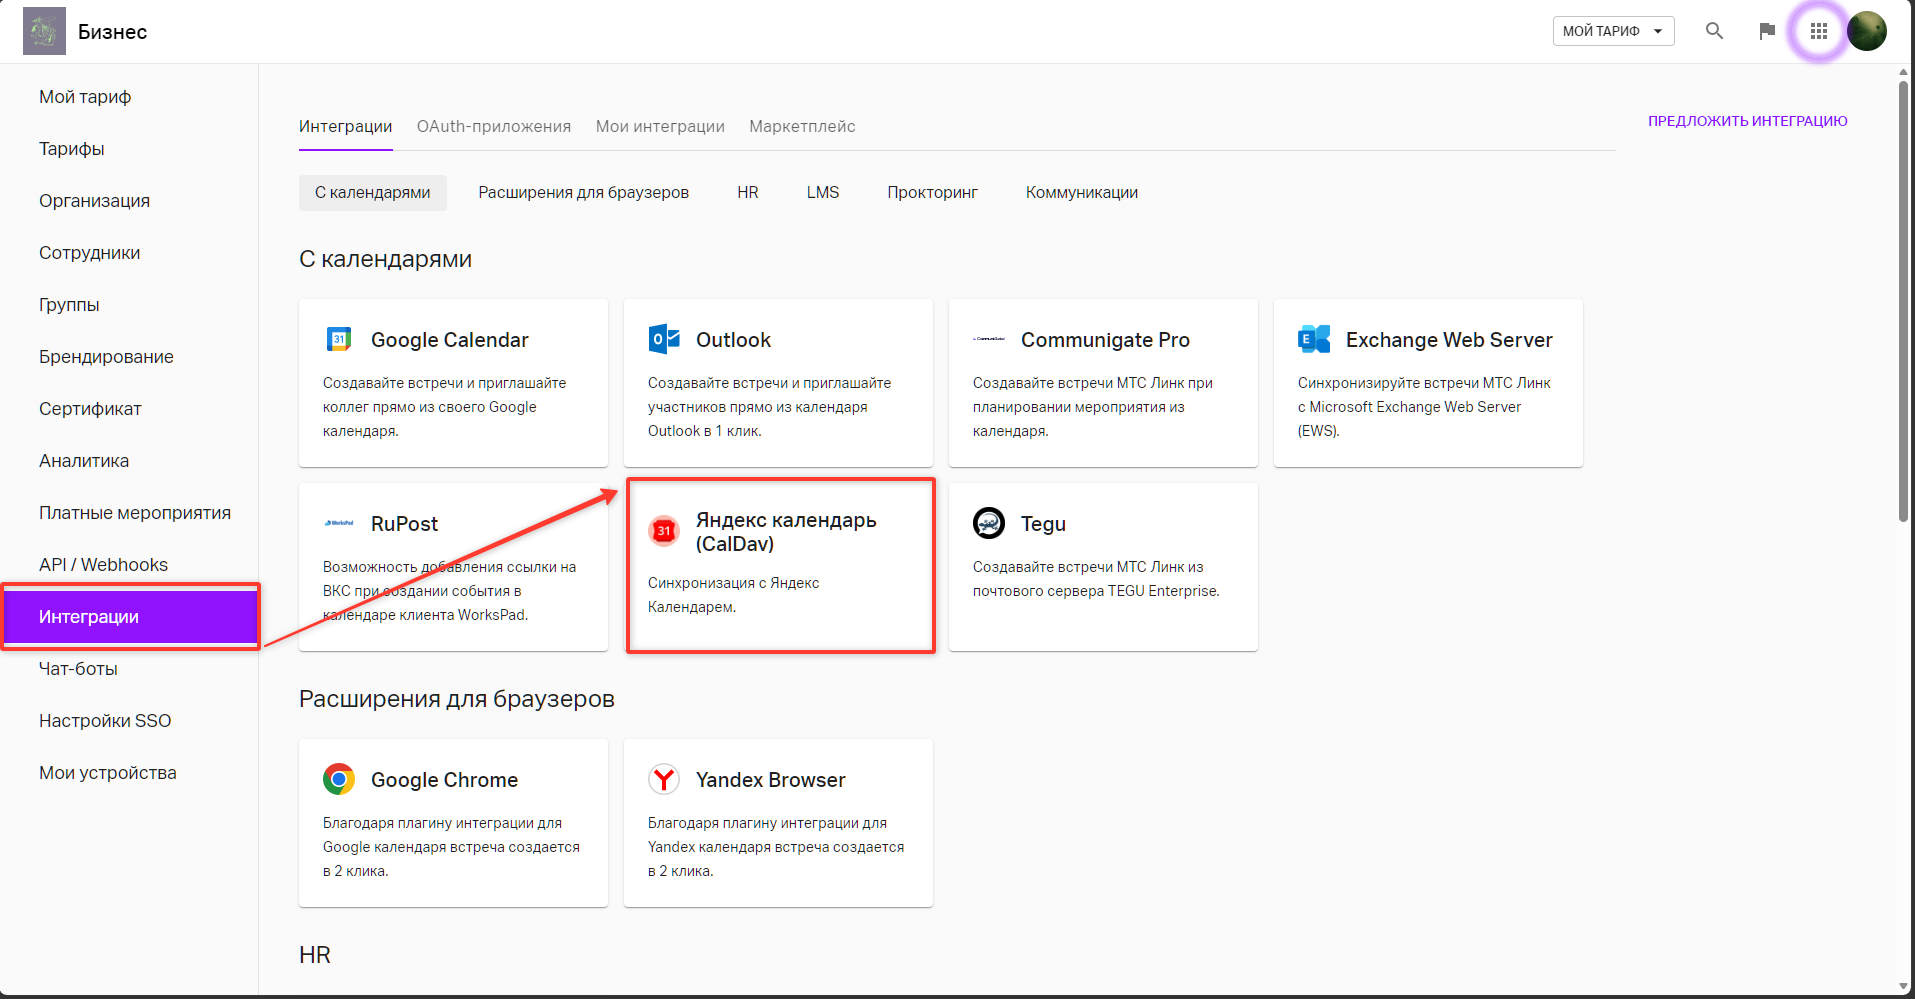This screenshot has width=1915, height=999.
Task: Expand the МОЙ ТАРИФ dropdown
Action: [1613, 31]
